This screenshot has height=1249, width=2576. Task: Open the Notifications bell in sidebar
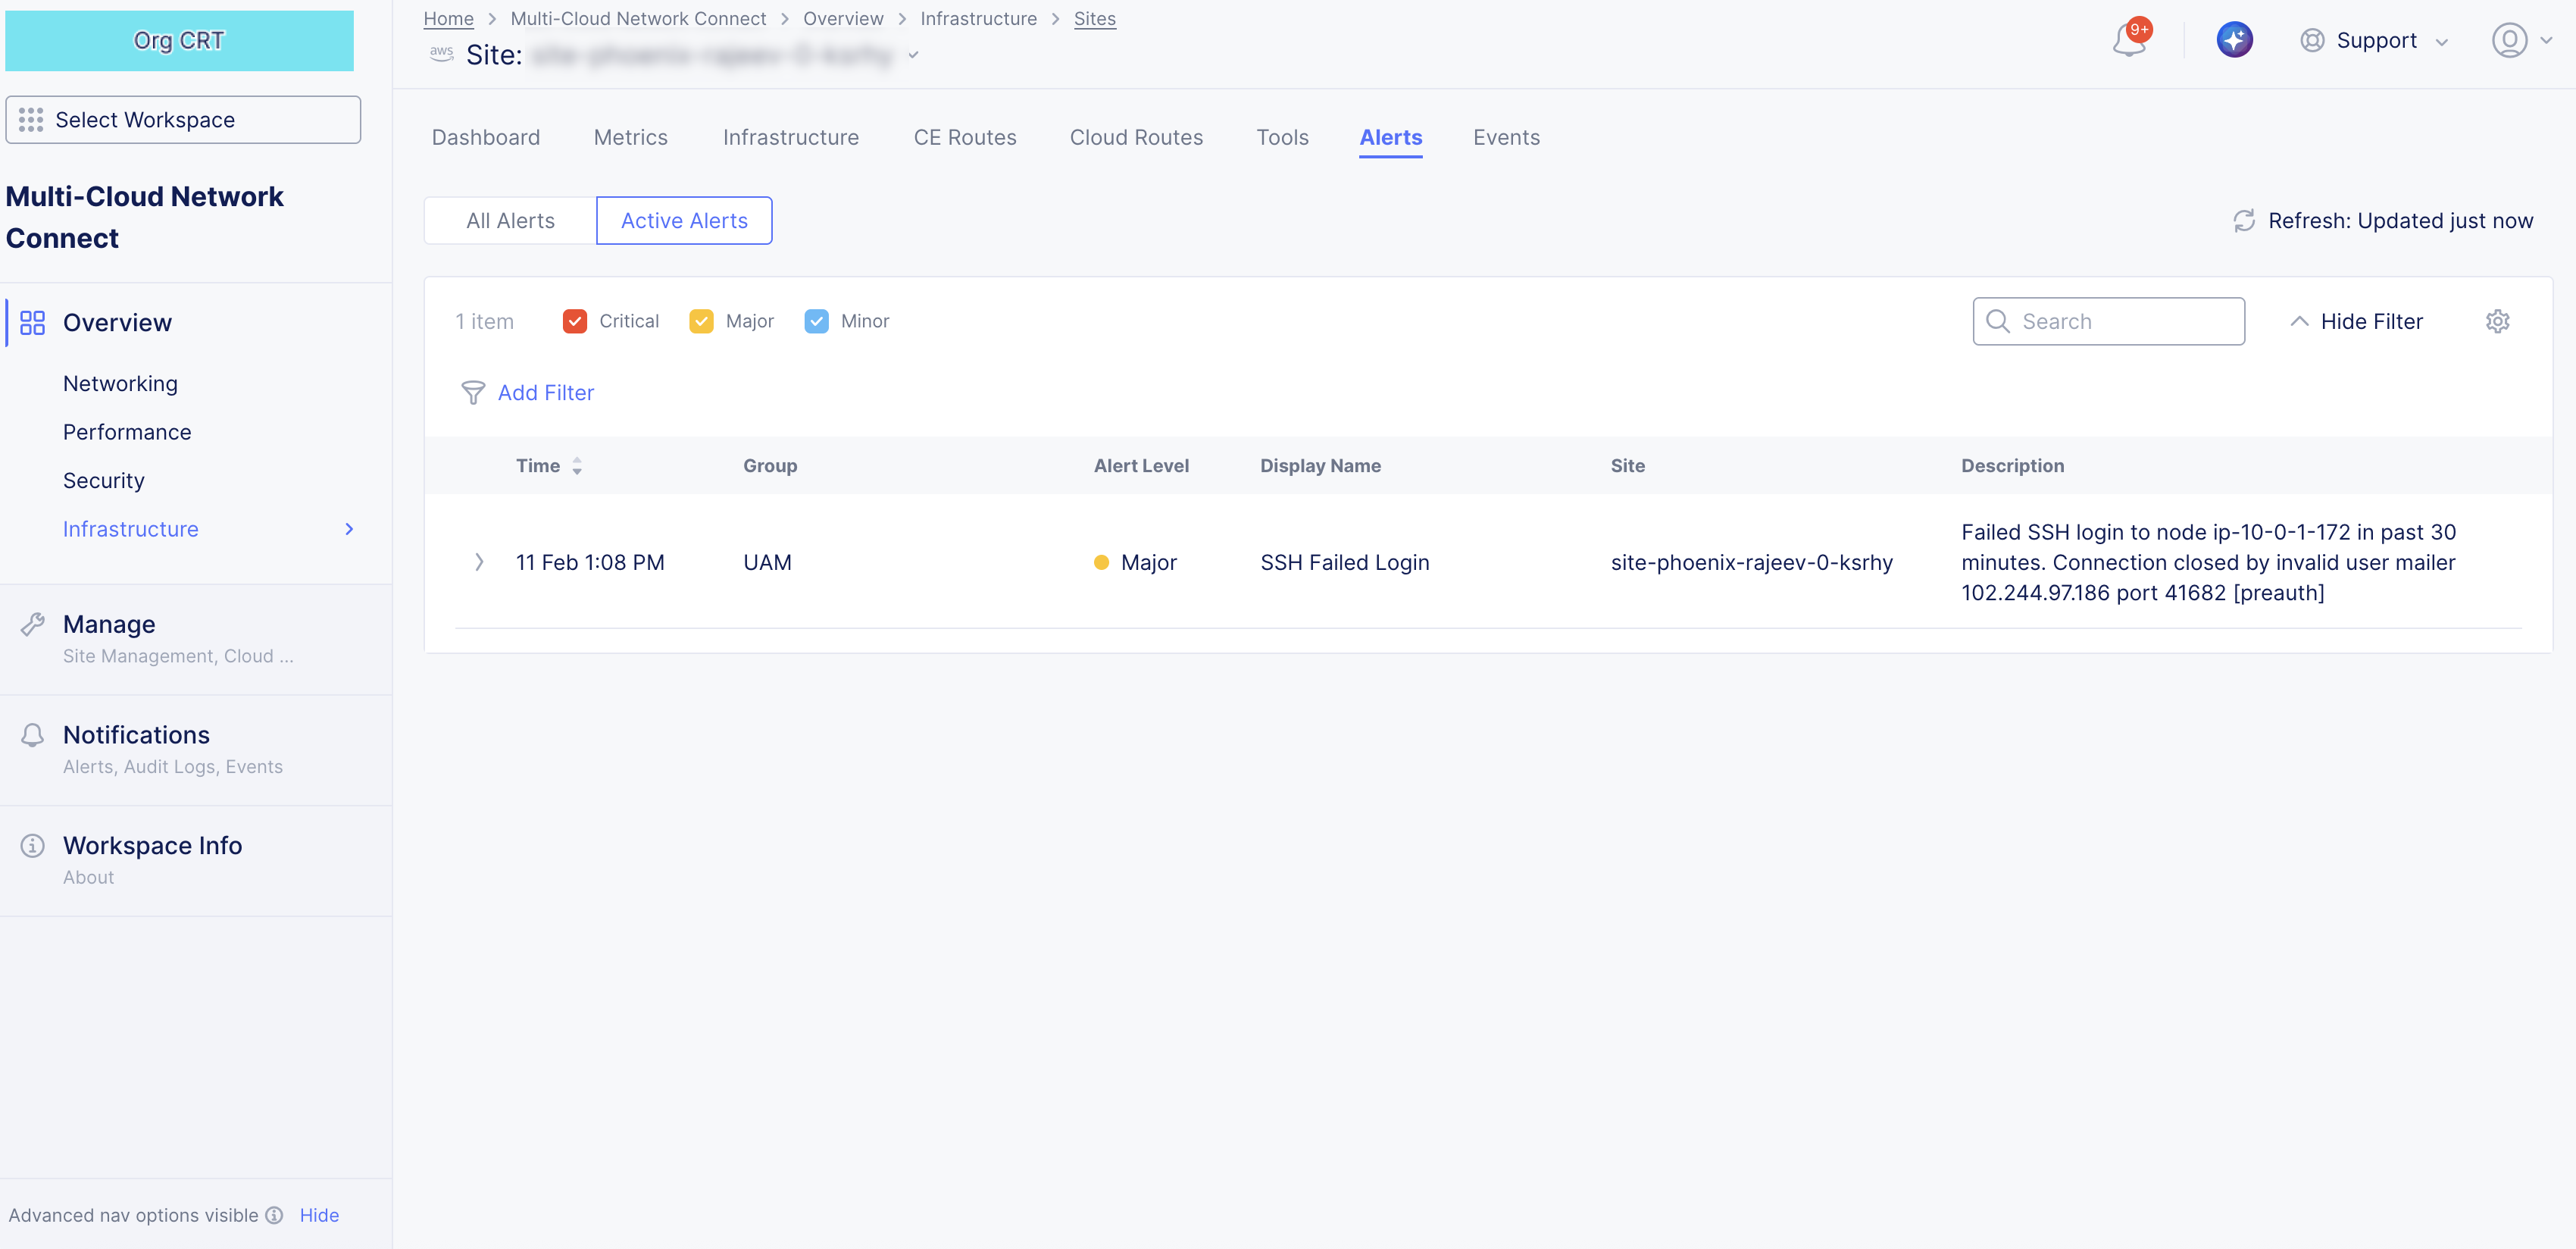[33, 734]
